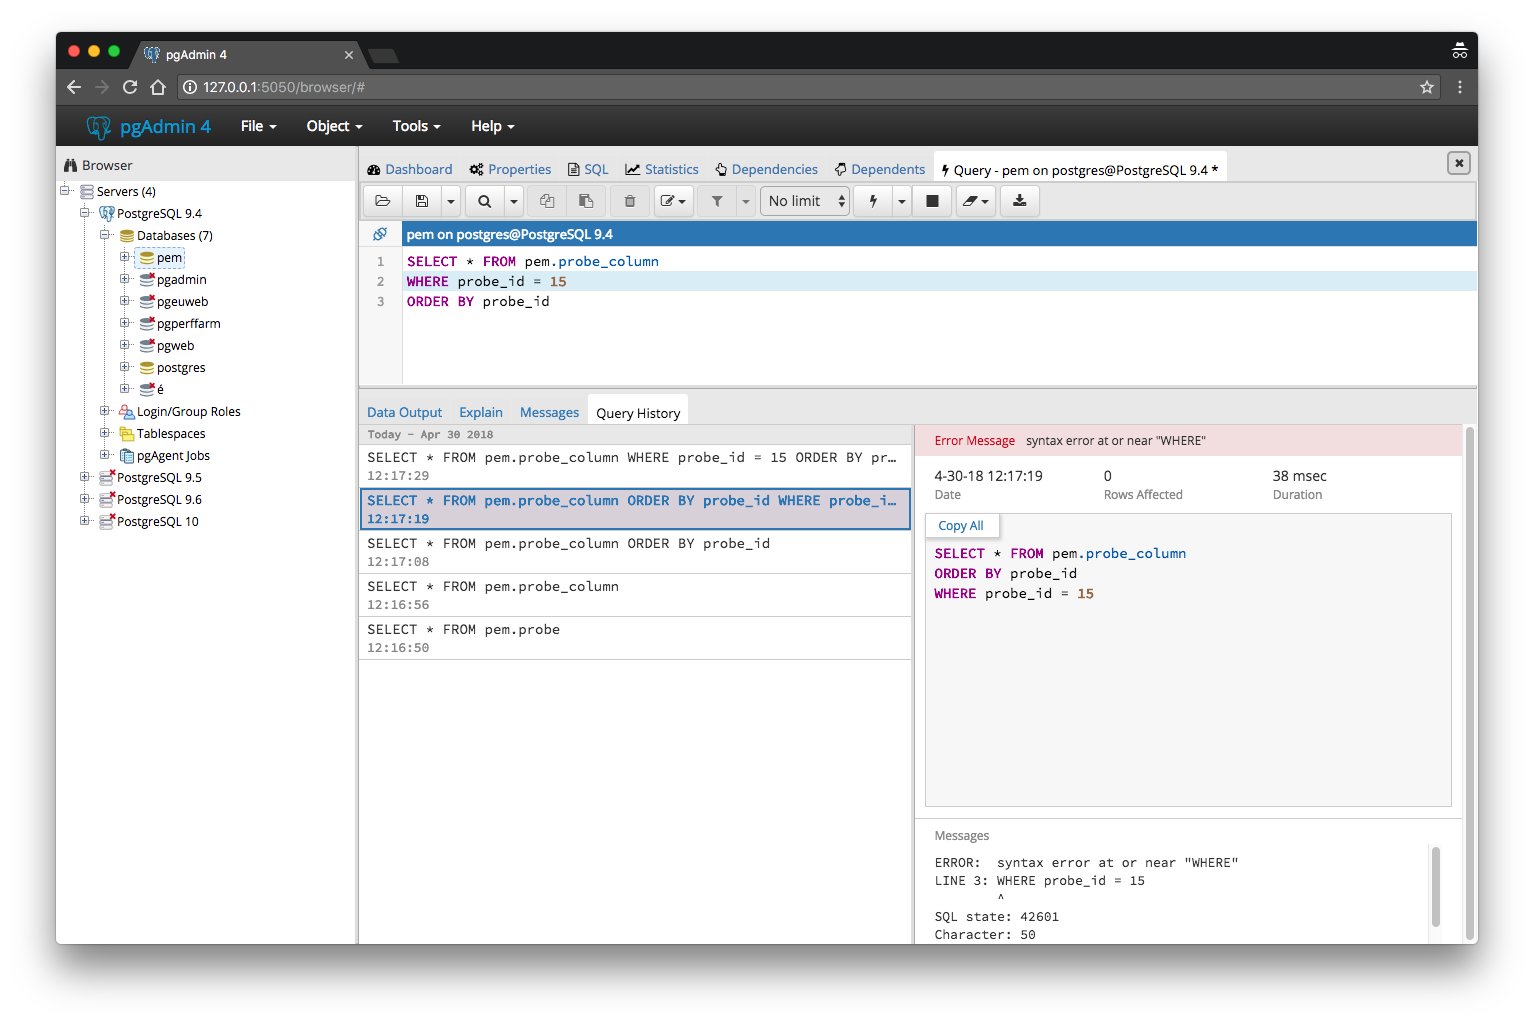Click the Download as CSV icon
The height and width of the screenshot is (1024, 1534).
[x=1020, y=201]
